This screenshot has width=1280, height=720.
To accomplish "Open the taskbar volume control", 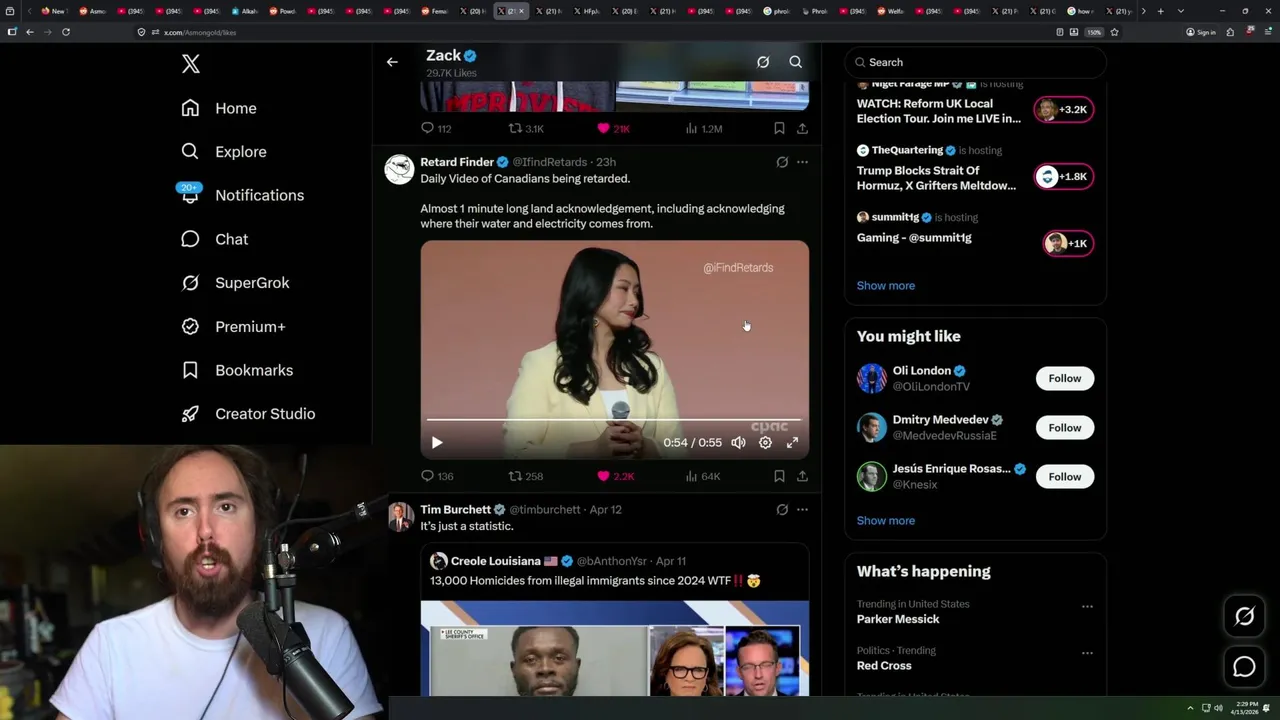I will 1218,708.
